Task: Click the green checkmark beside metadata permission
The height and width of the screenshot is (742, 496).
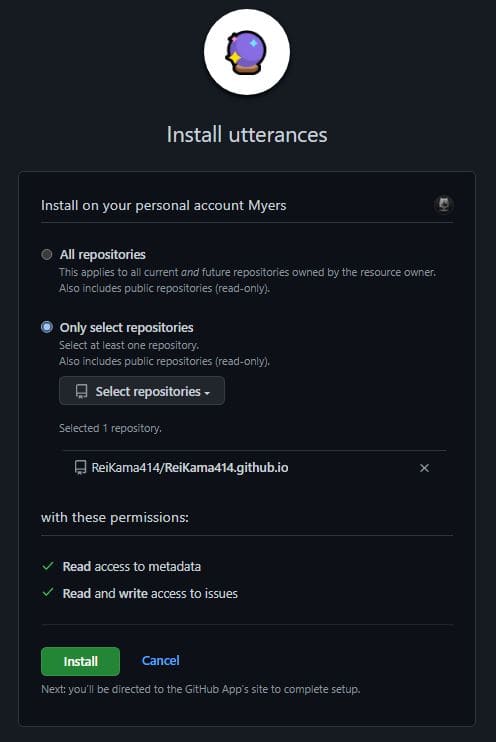Action: [48, 566]
